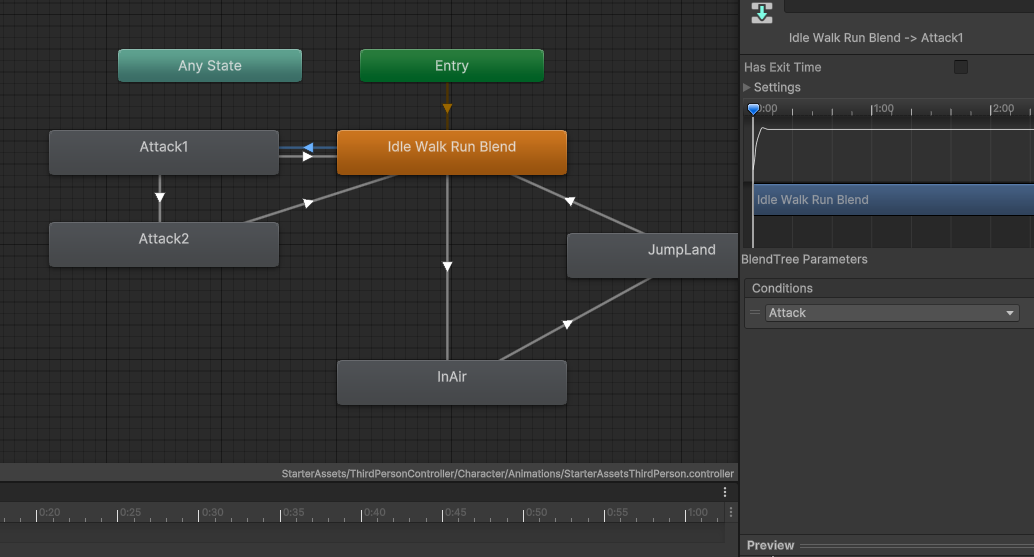This screenshot has width=1034, height=557.
Task: Select the InAir state node
Action: pos(452,382)
